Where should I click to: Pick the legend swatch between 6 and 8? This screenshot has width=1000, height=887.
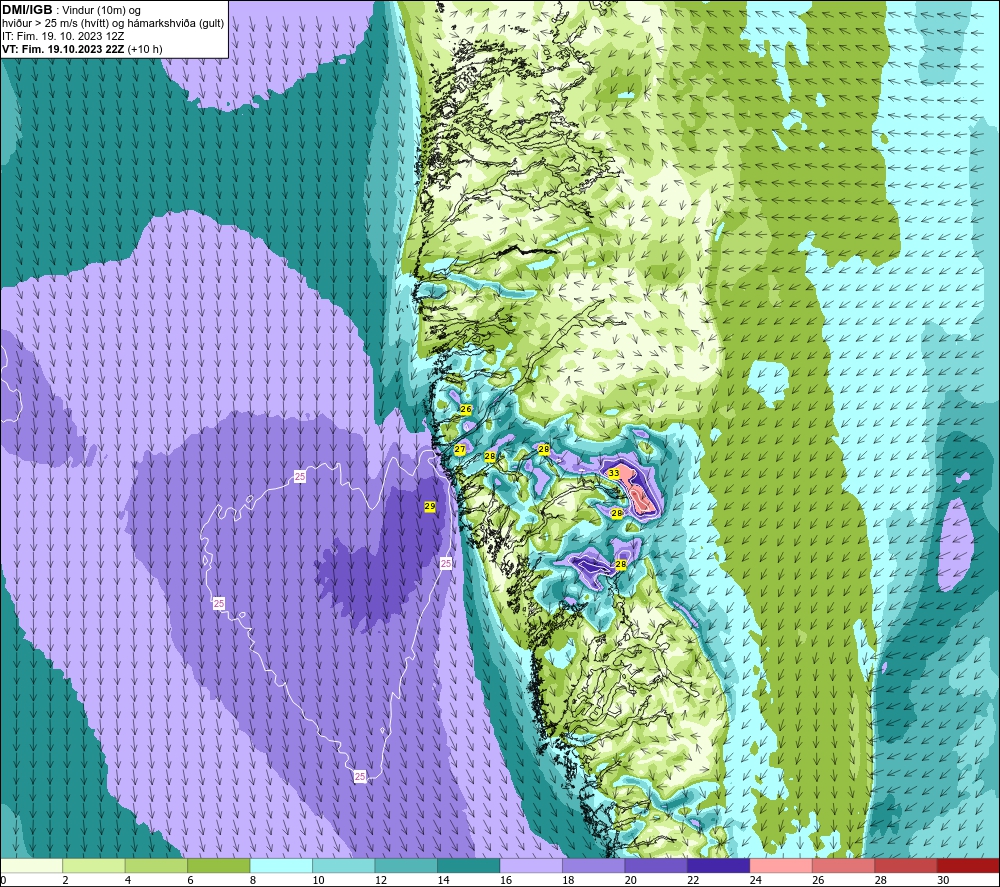[x=219, y=865]
